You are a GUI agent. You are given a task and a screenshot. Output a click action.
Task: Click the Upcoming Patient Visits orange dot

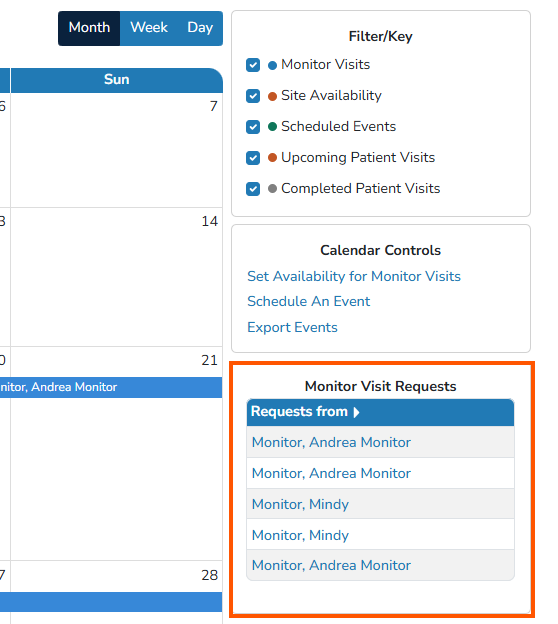272,158
